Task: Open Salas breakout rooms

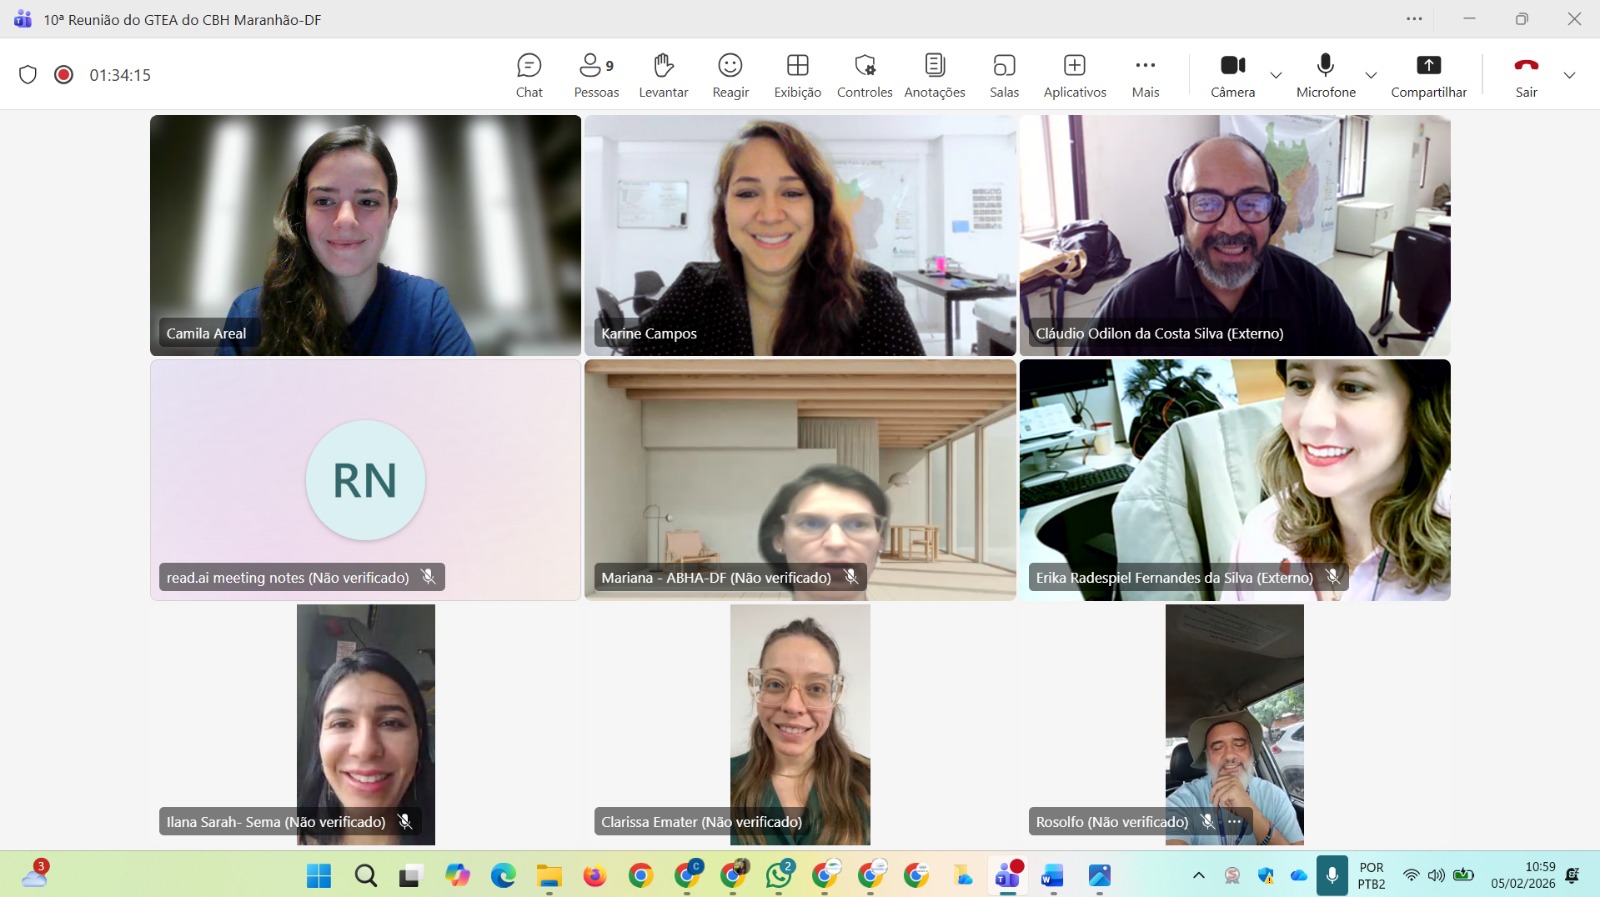Action: tap(1004, 75)
